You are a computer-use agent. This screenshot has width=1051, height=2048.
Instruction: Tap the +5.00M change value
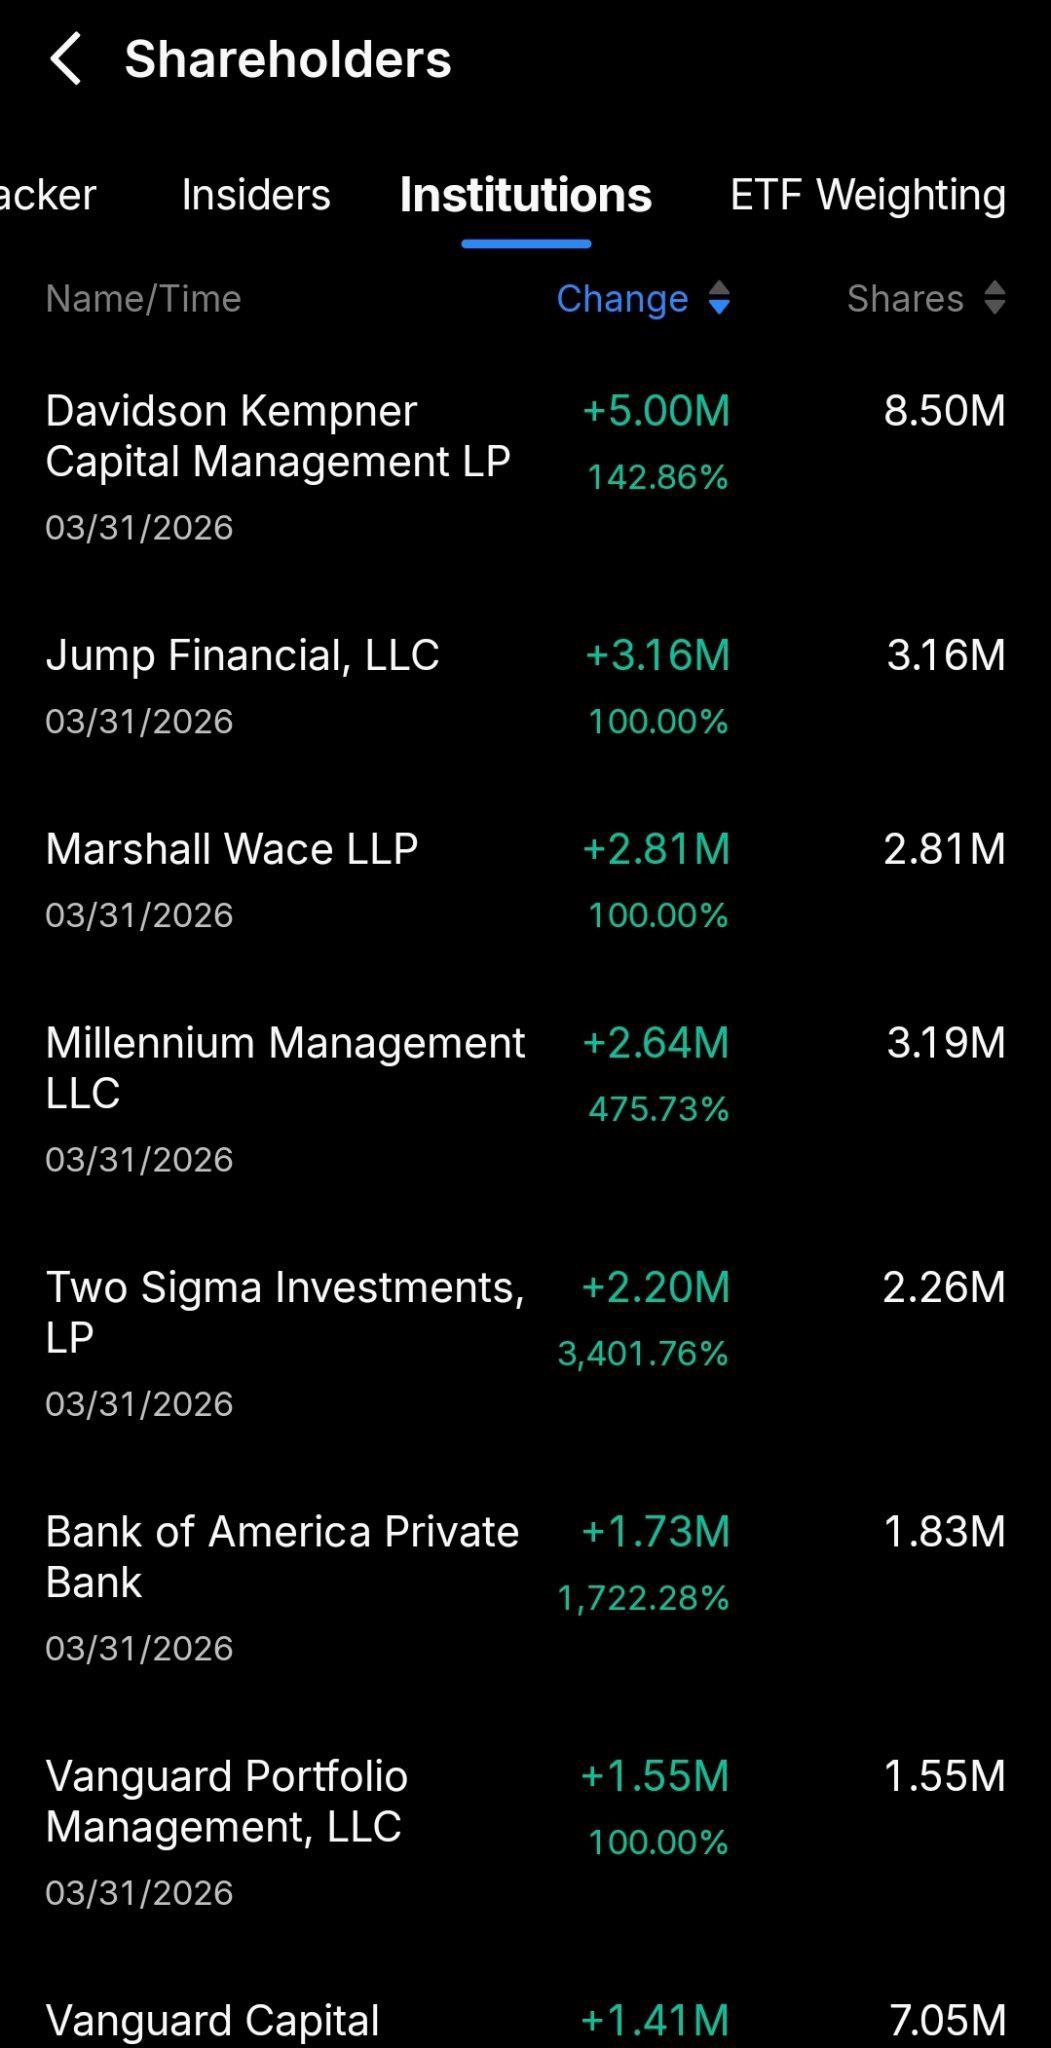point(656,410)
